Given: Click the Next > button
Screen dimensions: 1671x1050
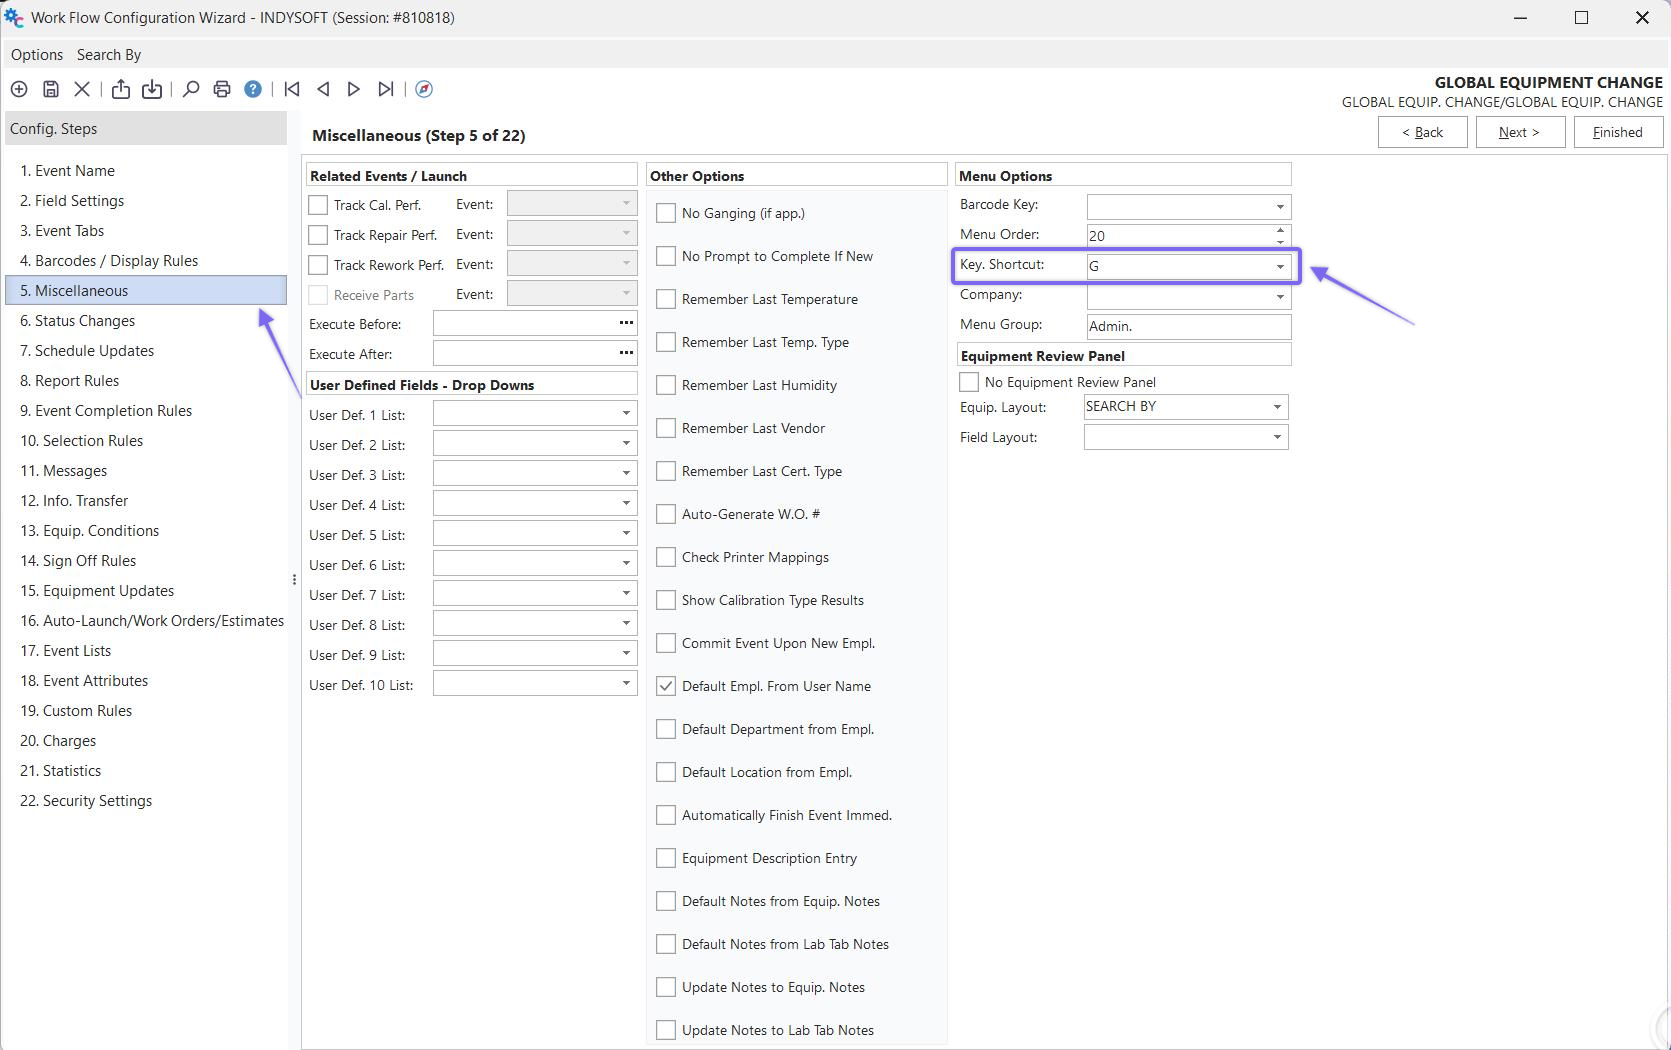Looking at the screenshot, I should point(1519,132).
